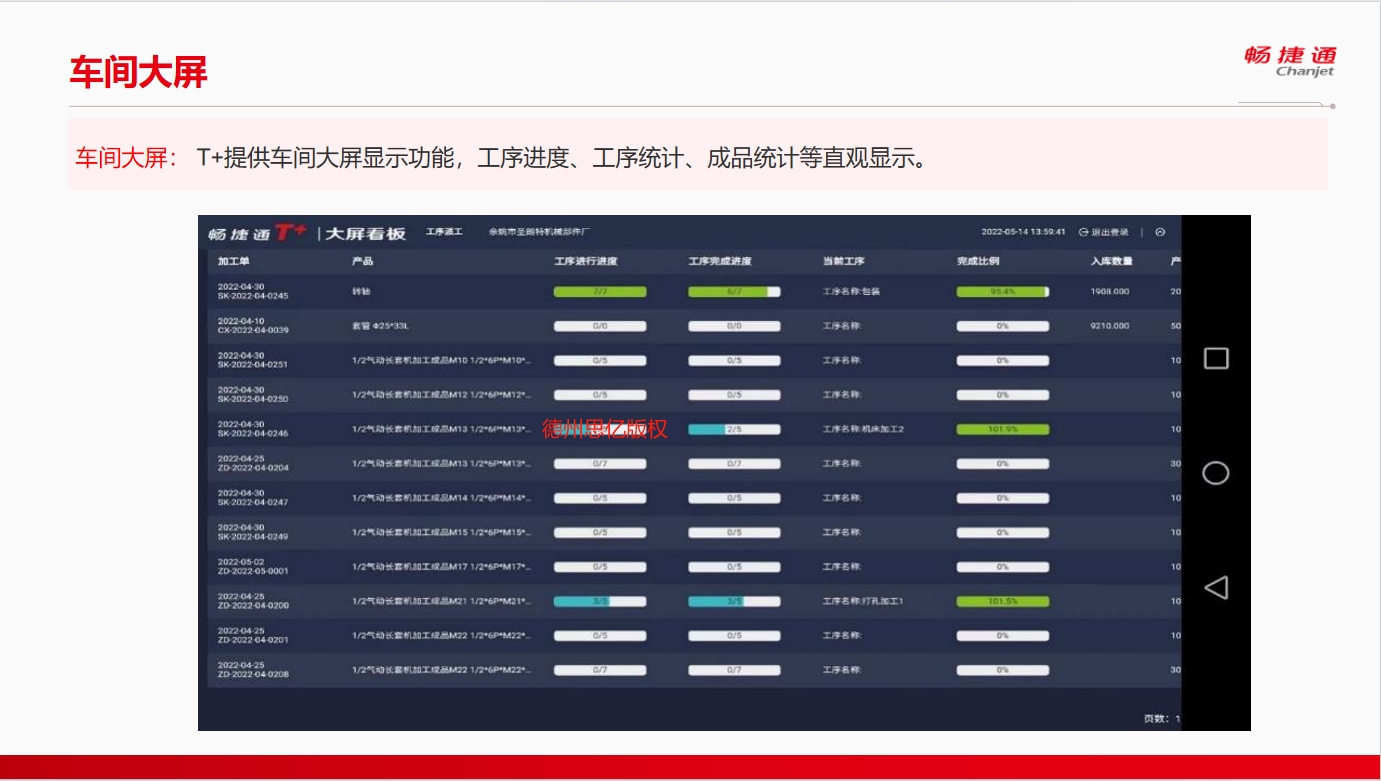The width and height of the screenshot is (1381, 781).
Task: Click the product 套管 Φ25*33L
Action: (x=380, y=326)
